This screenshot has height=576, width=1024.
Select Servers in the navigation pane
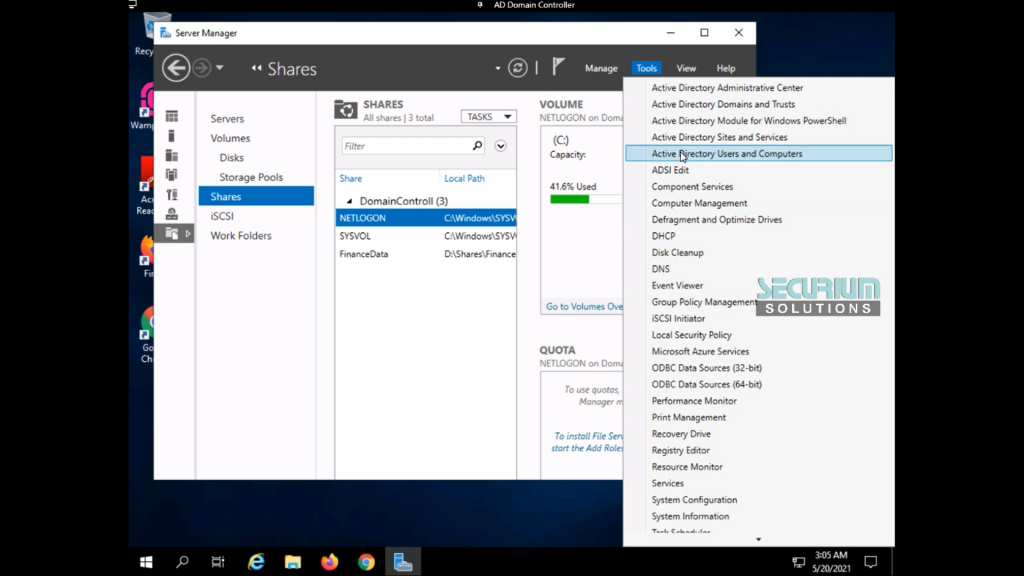pos(227,119)
